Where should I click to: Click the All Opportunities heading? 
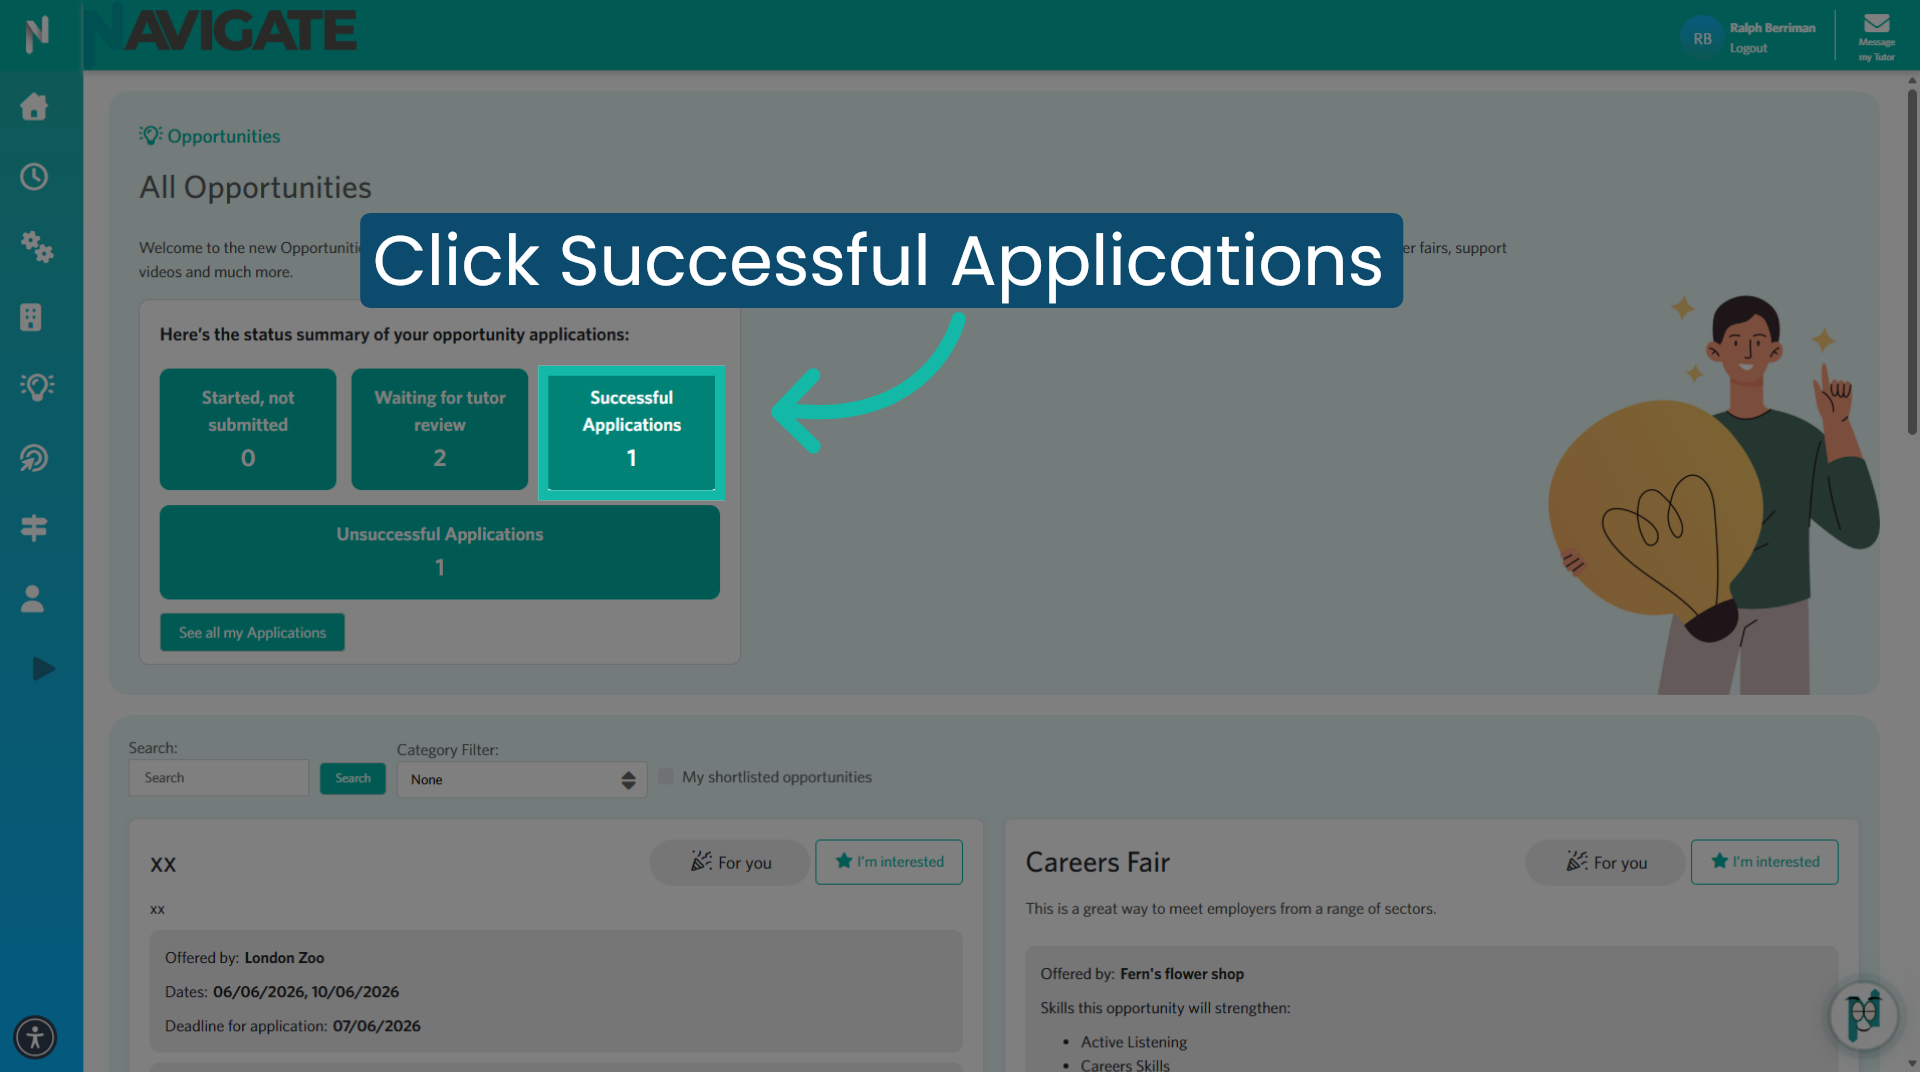(x=255, y=188)
